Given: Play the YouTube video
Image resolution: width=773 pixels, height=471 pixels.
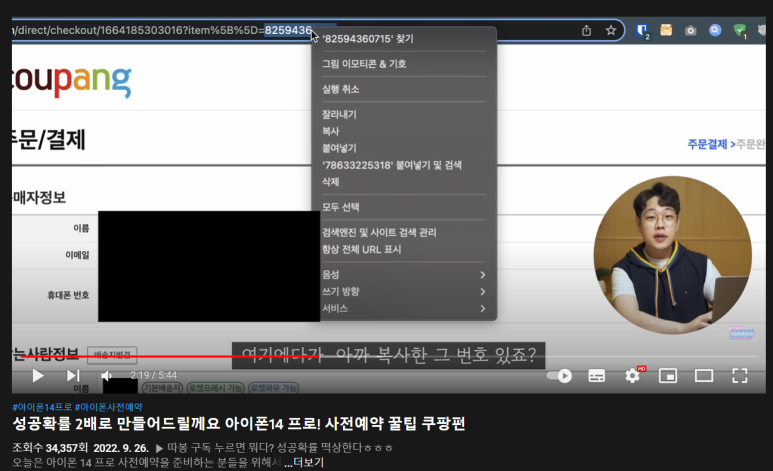Looking at the screenshot, I should pos(38,376).
